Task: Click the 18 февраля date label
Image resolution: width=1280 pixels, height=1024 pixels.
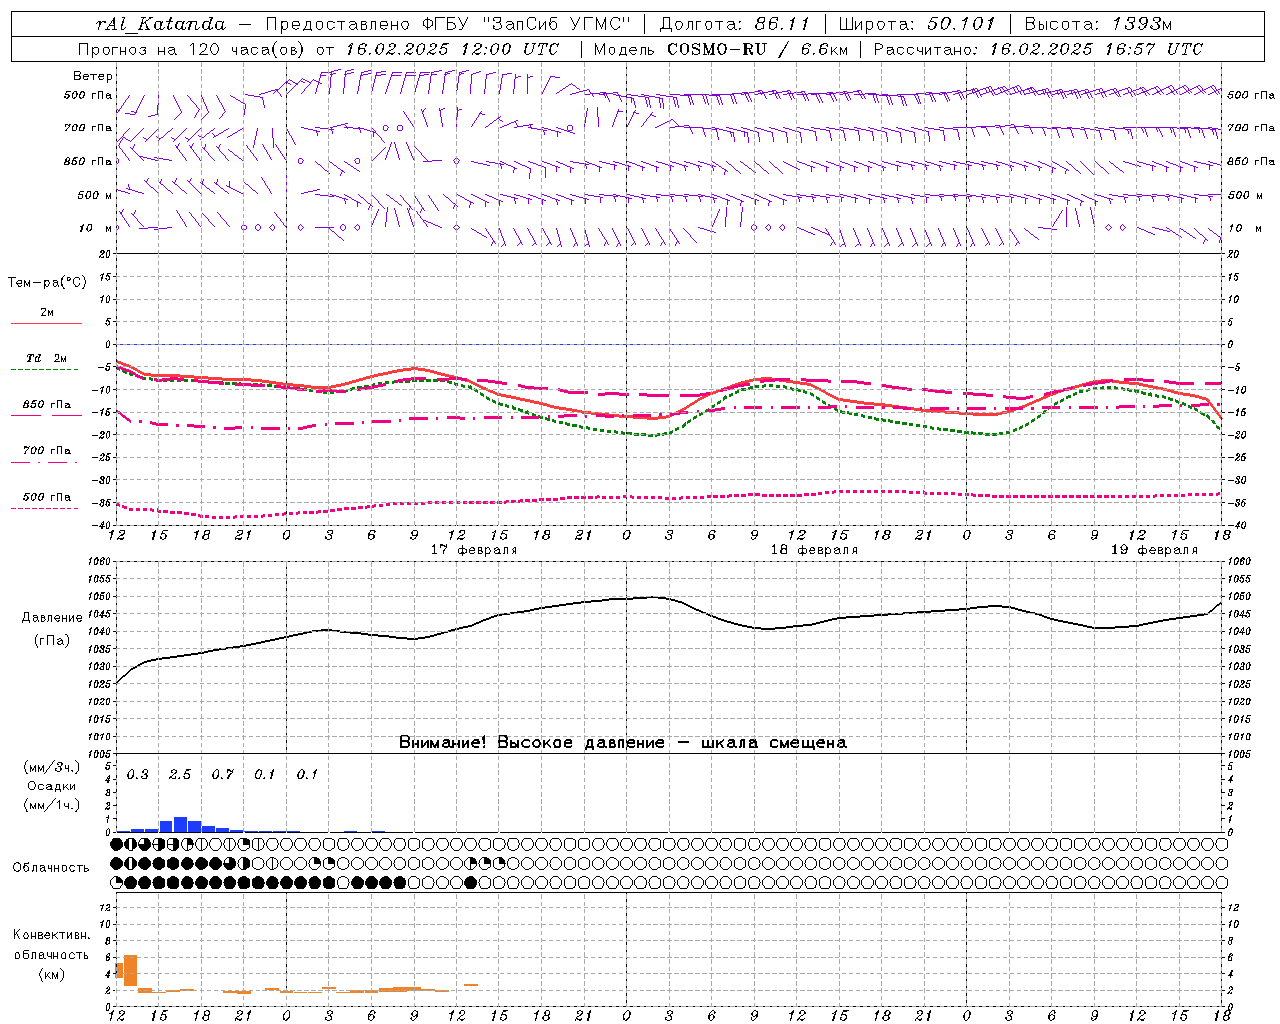Action: pyautogui.click(x=814, y=550)
